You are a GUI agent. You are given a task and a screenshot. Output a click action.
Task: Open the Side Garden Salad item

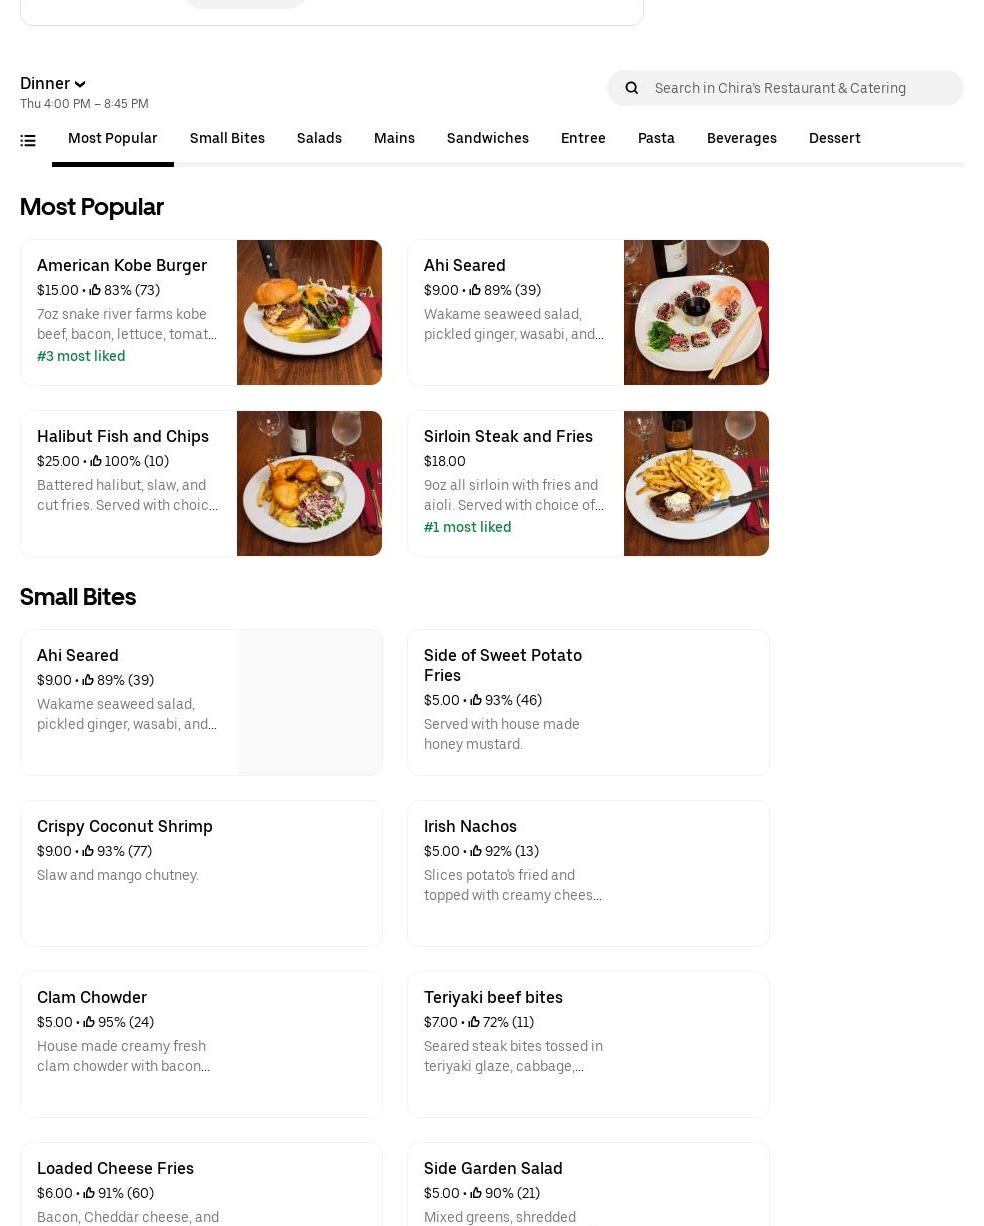[588, 1185]
